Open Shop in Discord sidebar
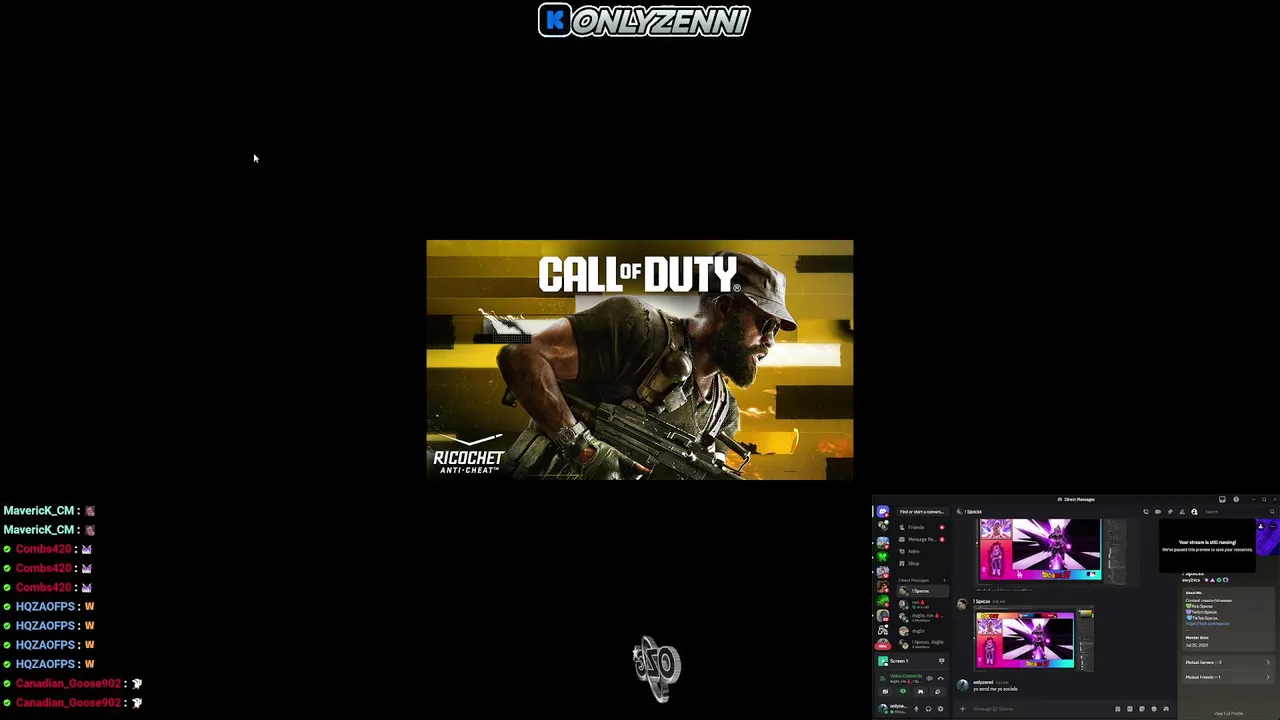Image resolution: width=1280 pixels, height=720 pixels. pos(923,563)
